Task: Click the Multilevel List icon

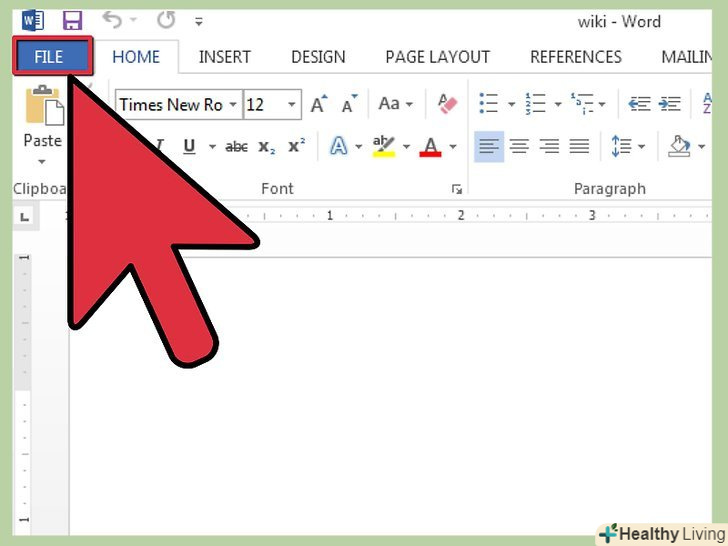Action: [x=582, y=104]
